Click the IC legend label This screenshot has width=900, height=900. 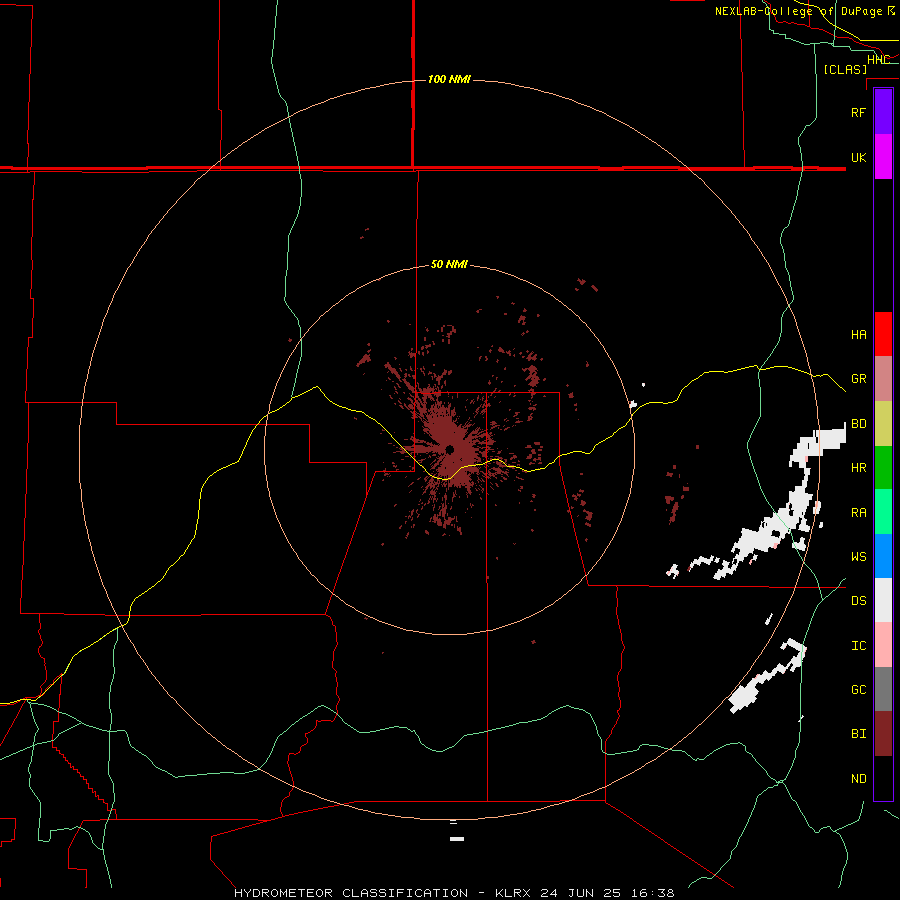(x=858, y=646)
